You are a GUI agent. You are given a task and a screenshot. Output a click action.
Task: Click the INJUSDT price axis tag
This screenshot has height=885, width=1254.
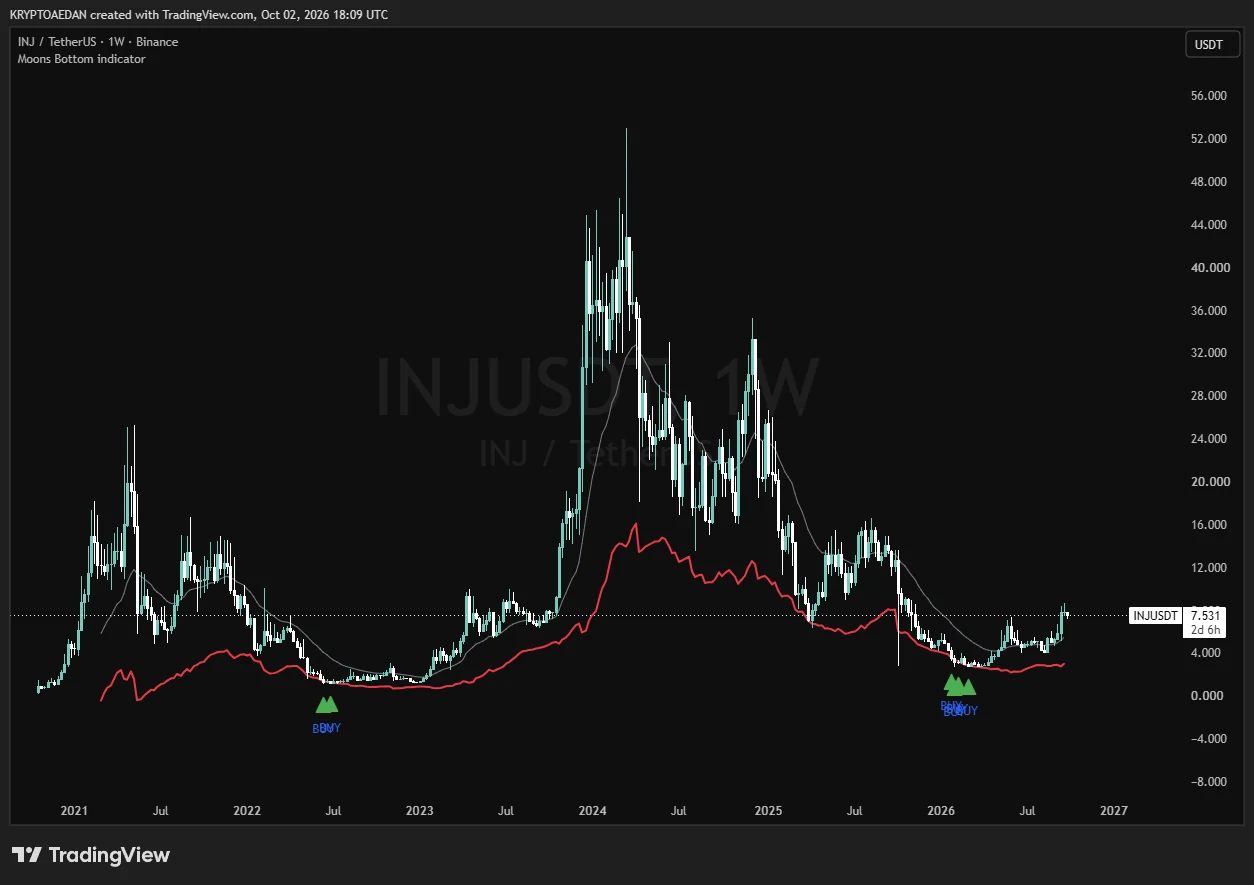click(1155, 616)
